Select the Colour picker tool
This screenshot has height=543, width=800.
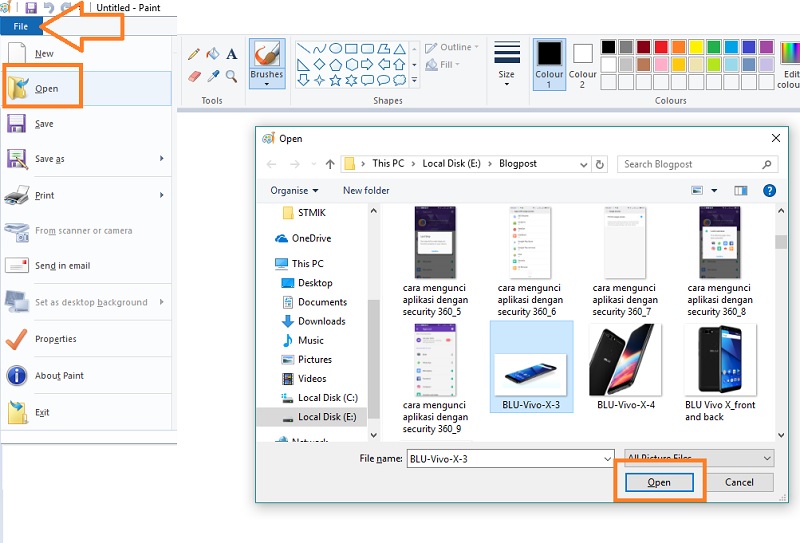(x=213, y=77)
